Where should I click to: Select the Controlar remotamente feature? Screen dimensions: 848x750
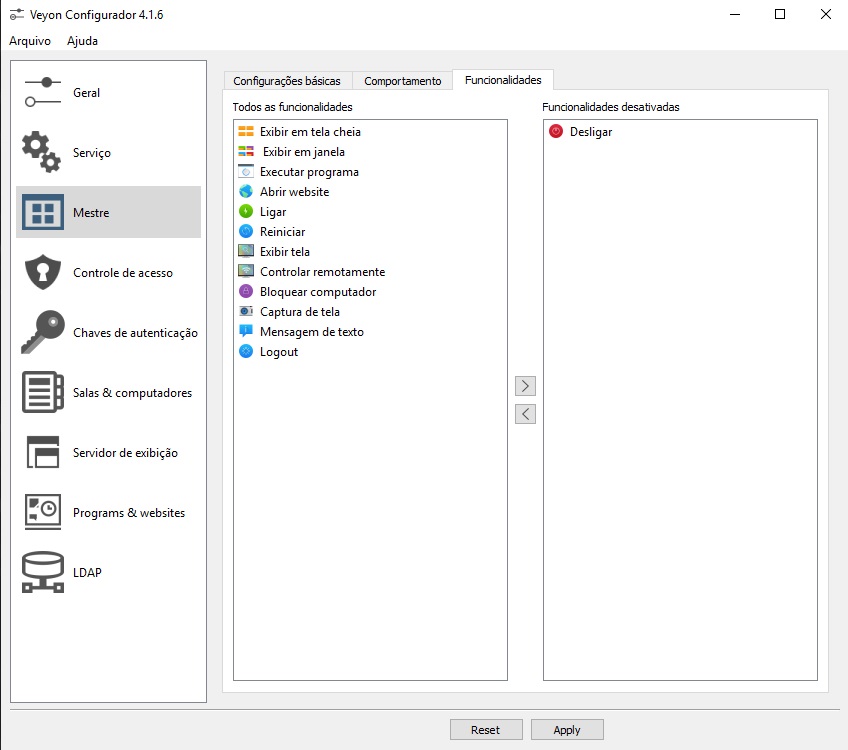tap(322, 272)
